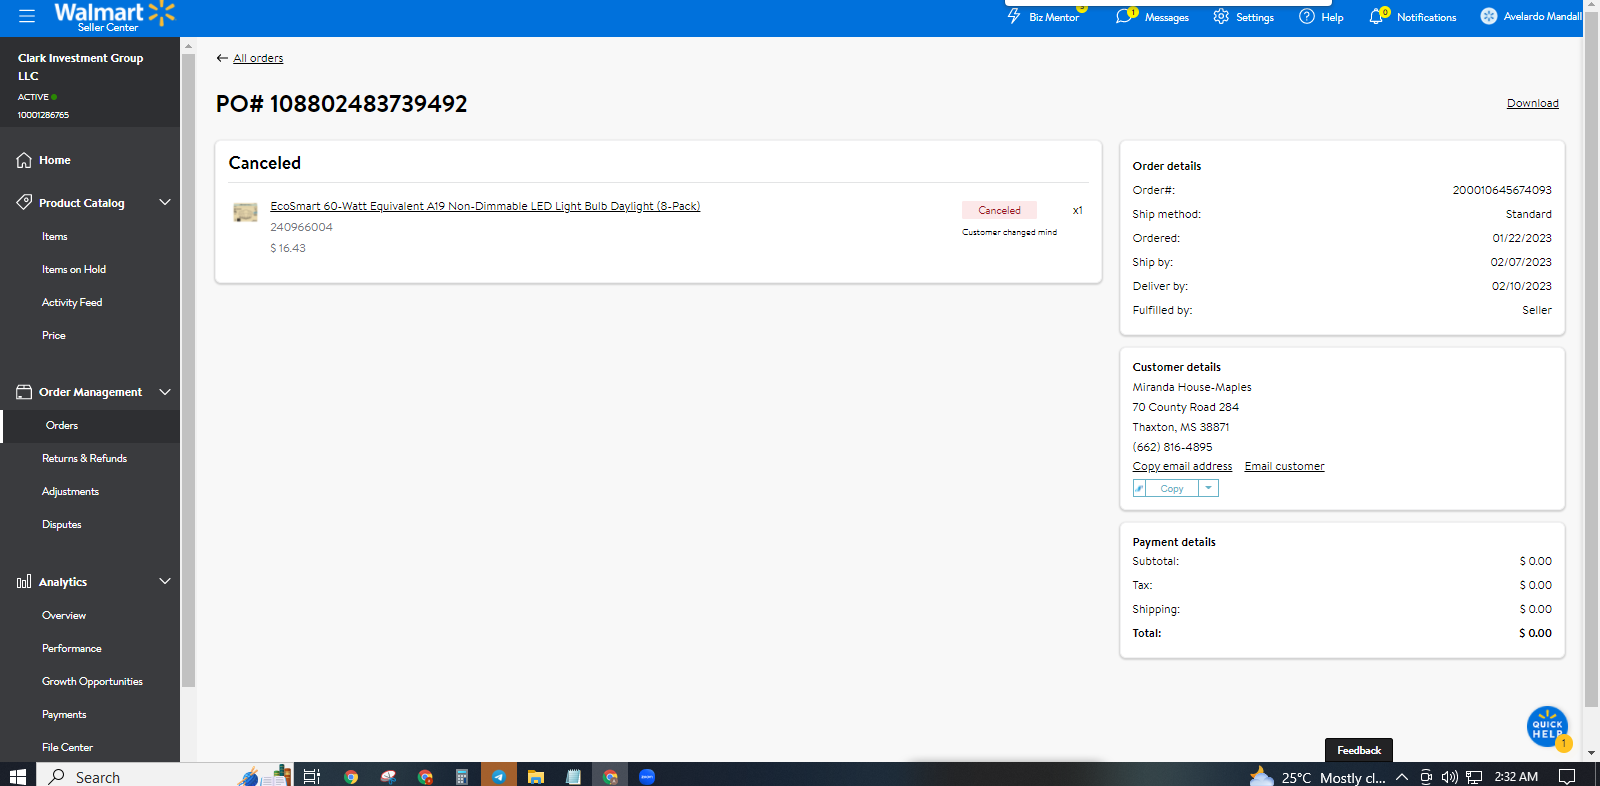Click the Product Catalog tag icon
The width and height of the screenshot is (1600, 786).
pyautogui.click(x=24, y=202)
